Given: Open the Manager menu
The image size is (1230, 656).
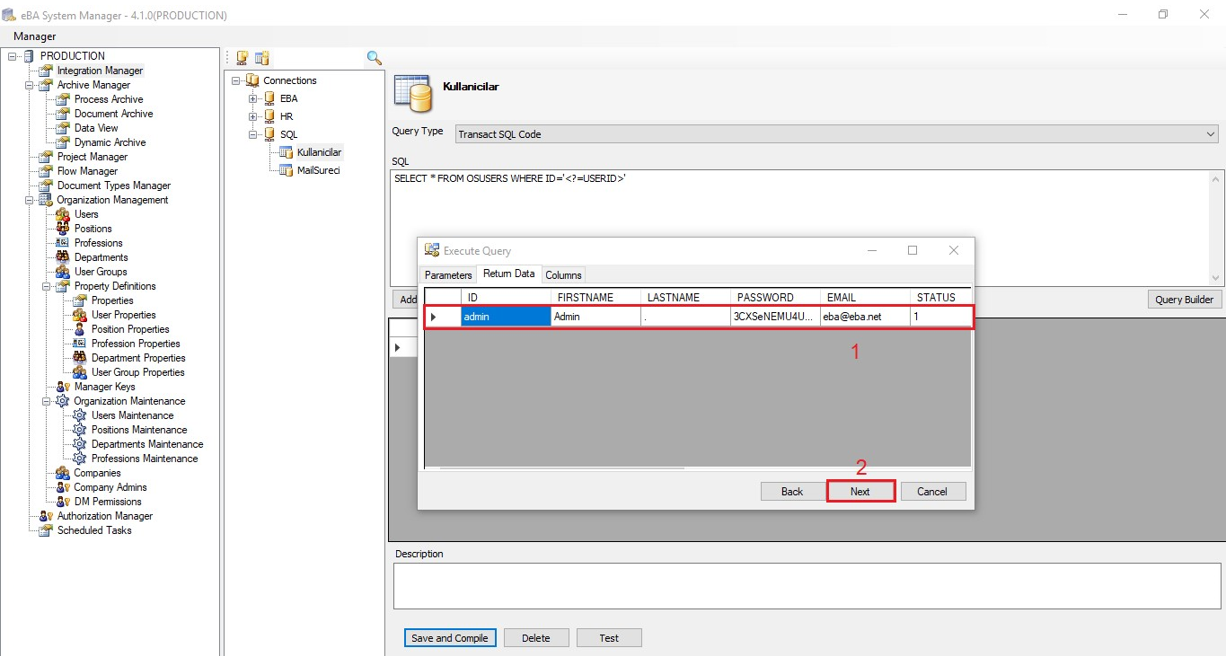Looking at the screenshot, I should click(34, 36).
